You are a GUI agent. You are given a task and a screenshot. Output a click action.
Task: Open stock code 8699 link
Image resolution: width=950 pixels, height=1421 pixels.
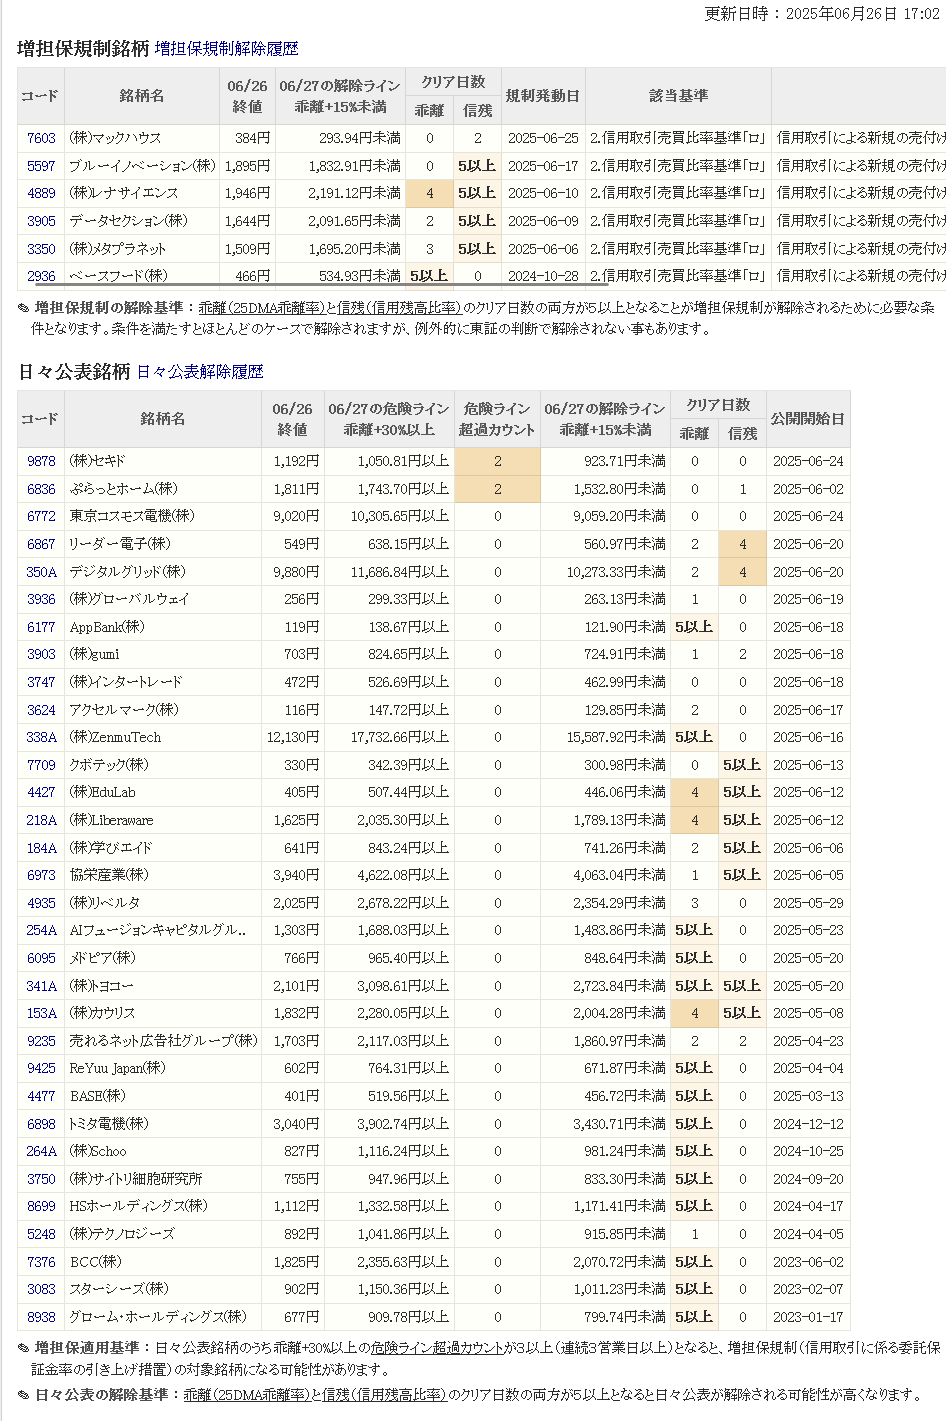click(41, 1206)
